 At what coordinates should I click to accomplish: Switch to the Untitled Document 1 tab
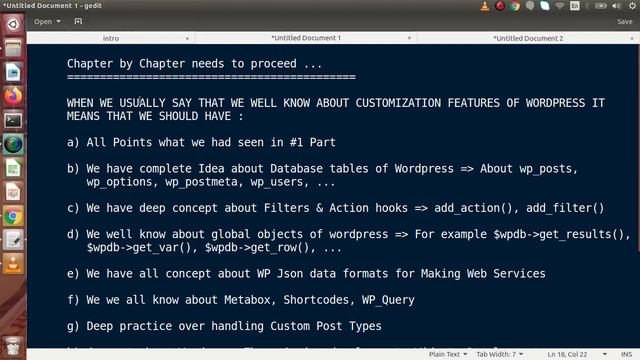point(306,38)
